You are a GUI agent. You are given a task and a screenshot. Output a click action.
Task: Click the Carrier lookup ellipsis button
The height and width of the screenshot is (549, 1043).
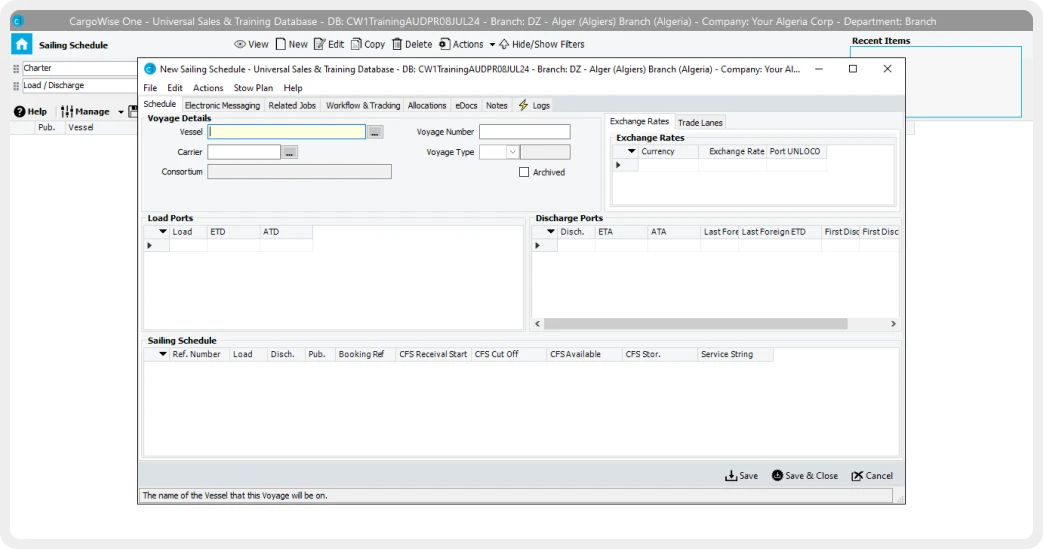(289, 152)
